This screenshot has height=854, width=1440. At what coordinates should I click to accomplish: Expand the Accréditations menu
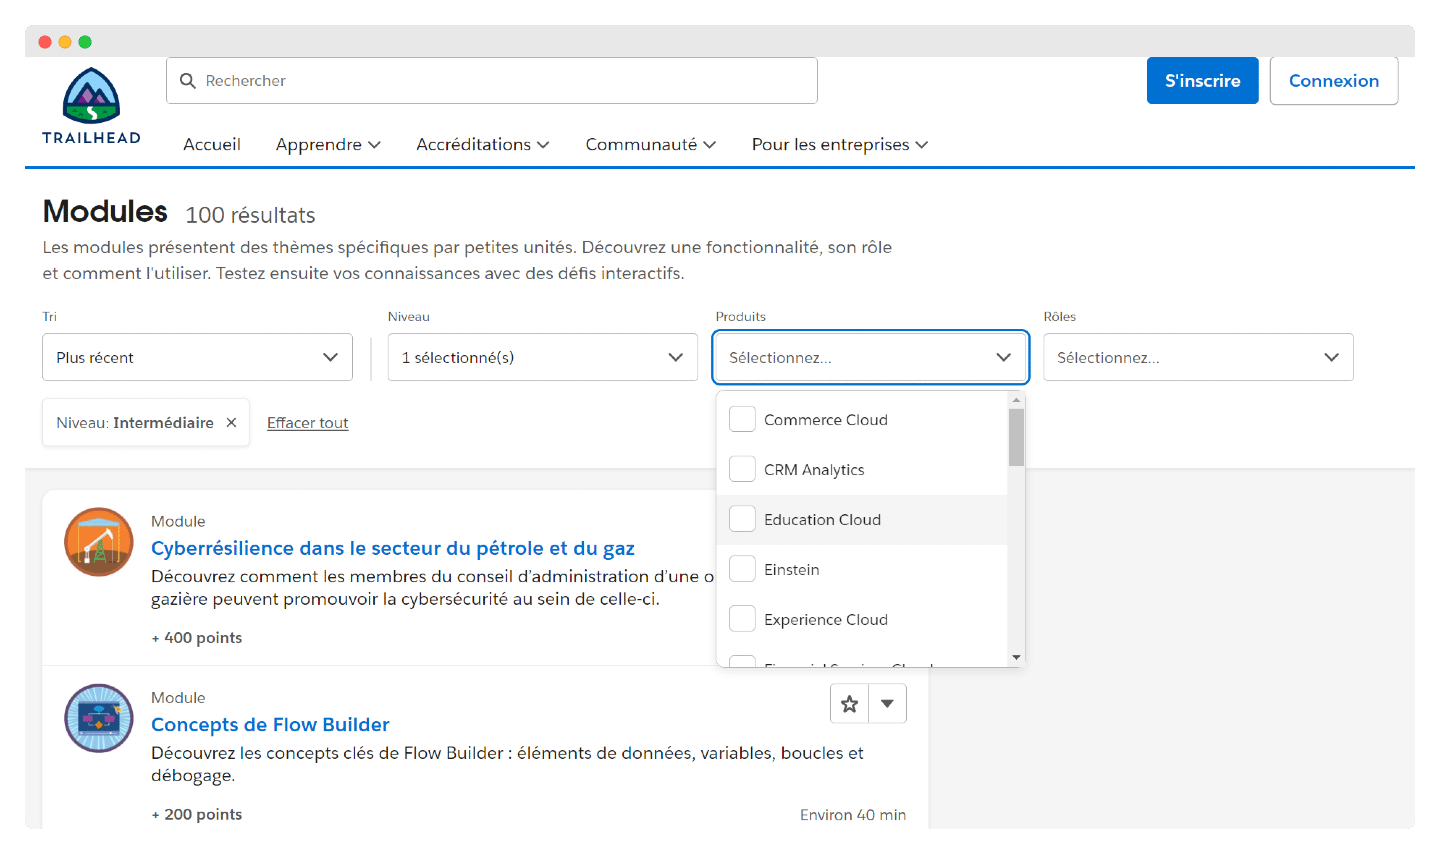483,145
